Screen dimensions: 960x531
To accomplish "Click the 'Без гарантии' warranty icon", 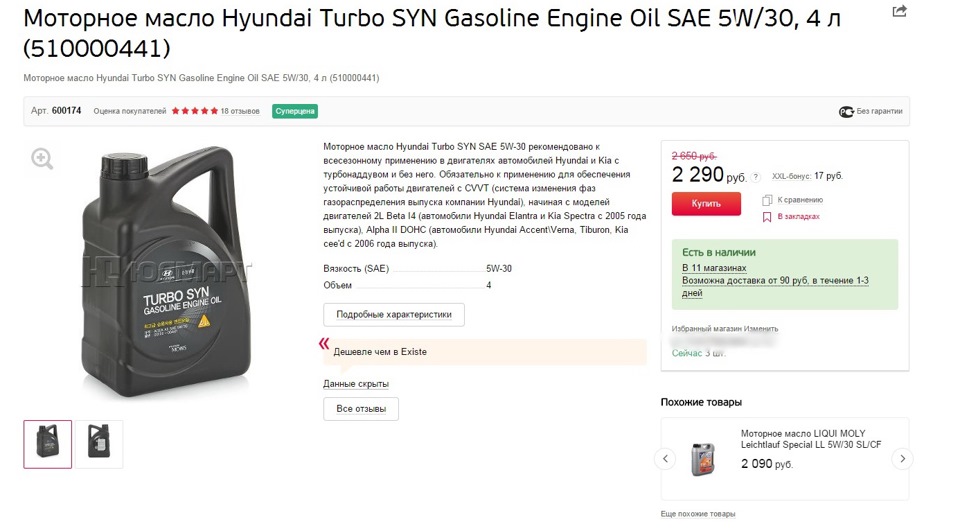I will 846,112.
